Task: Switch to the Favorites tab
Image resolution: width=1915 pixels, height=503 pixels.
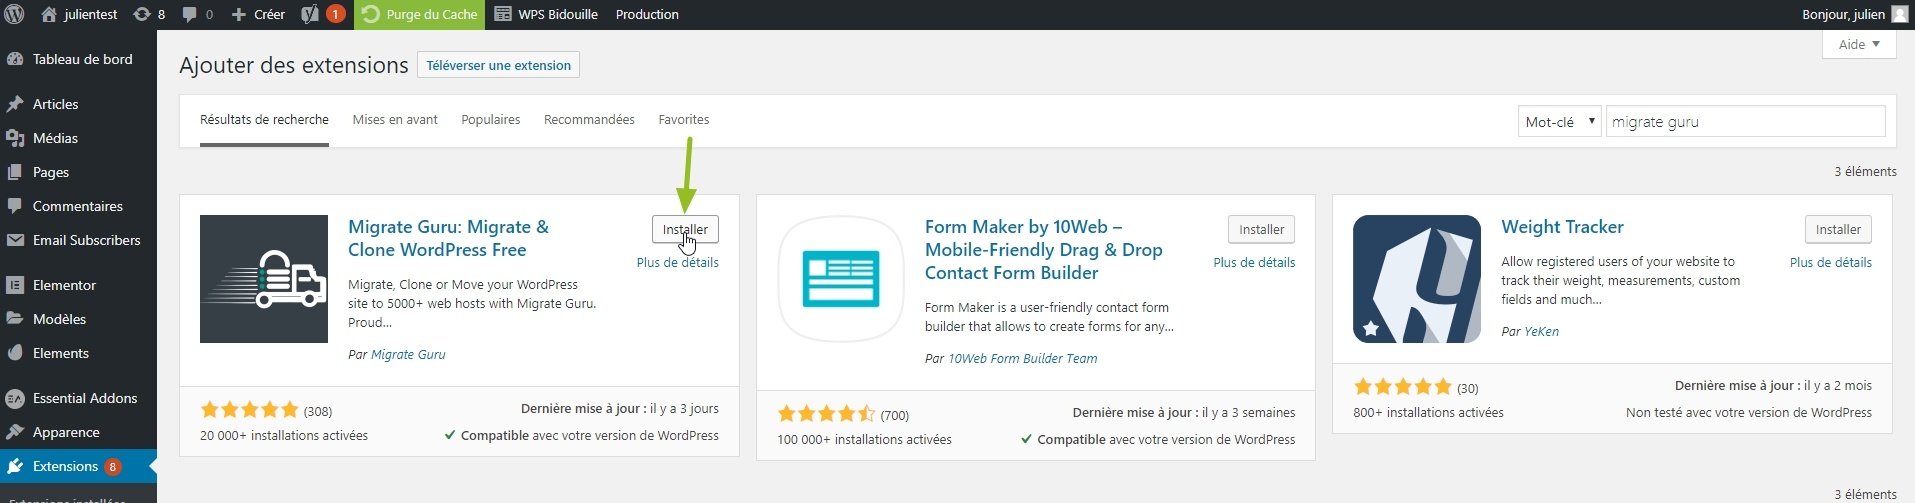Action: [x=684, y=119]
